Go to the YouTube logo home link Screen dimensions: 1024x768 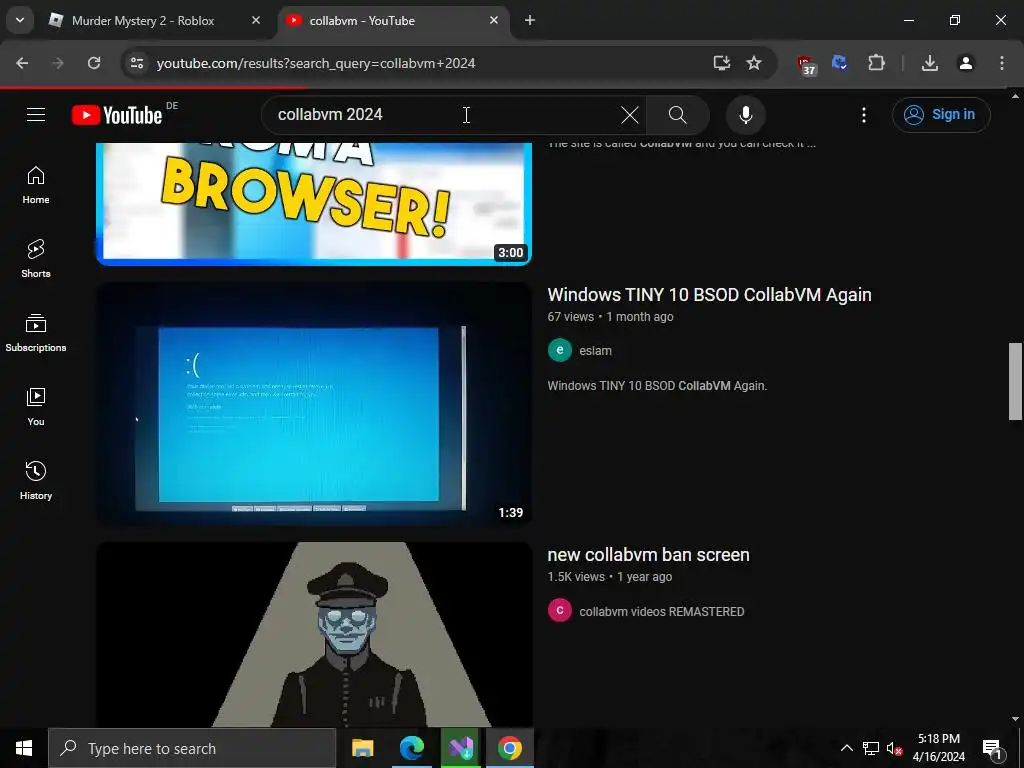[117, 115]
